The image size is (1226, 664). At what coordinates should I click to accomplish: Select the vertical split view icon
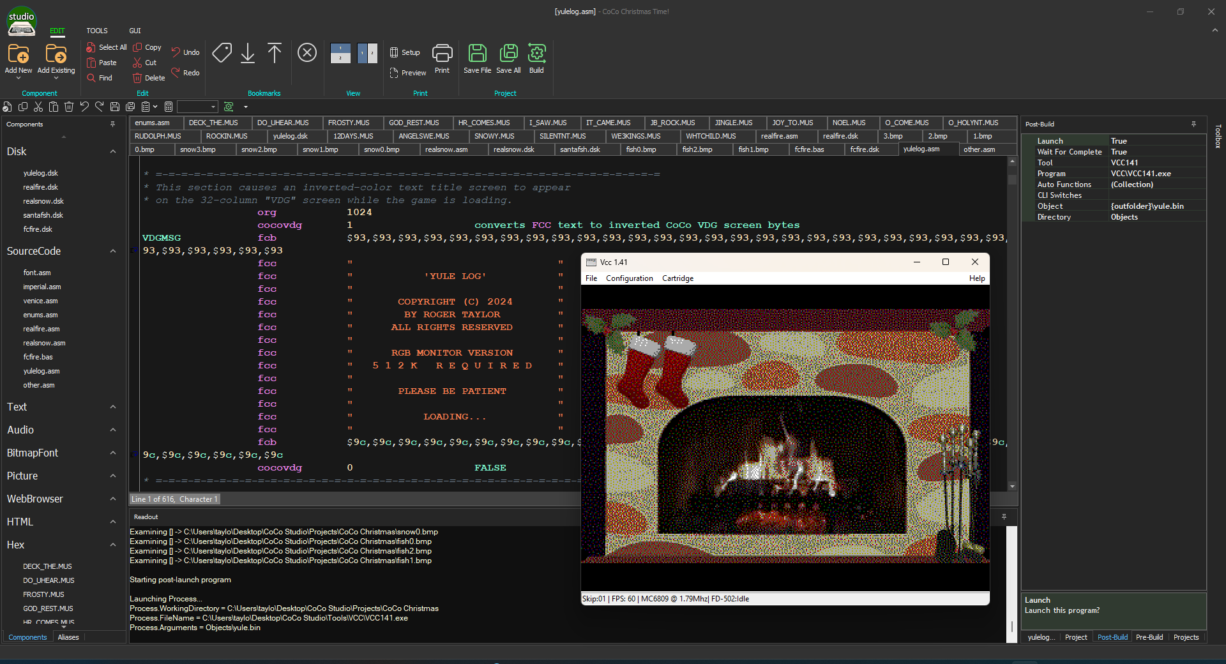click(x=367, y=54)
